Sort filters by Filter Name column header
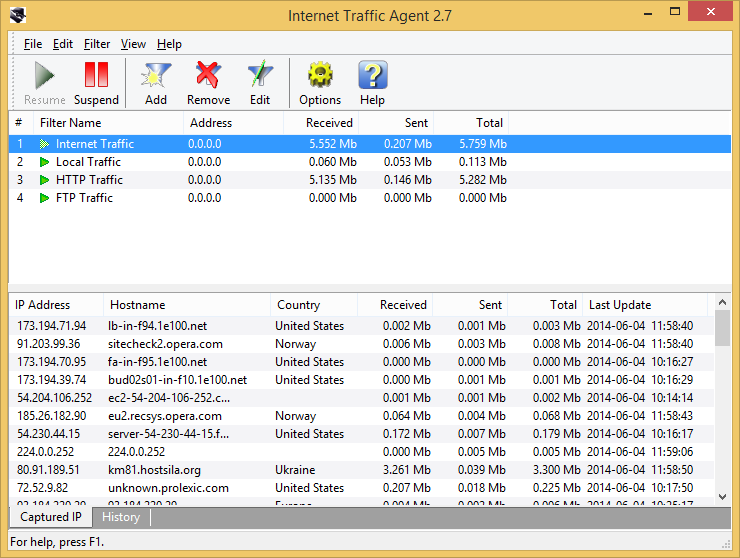This screenshot has height=558, width=740. [x=108, y=123]
